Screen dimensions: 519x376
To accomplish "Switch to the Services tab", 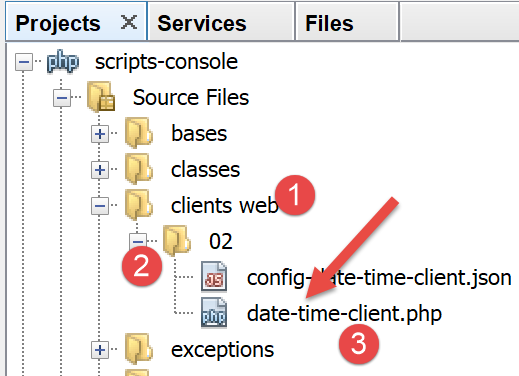I will click(221, 23).
